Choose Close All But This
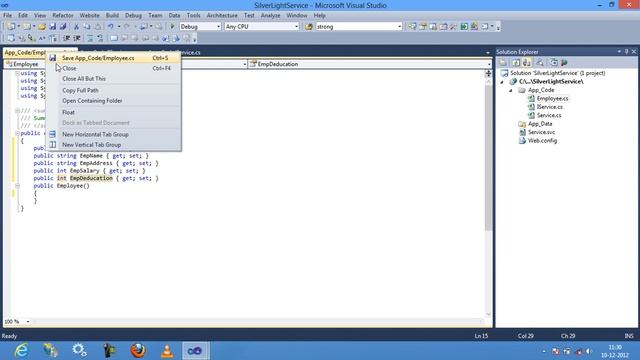Image resolution: width=640 pixels, height=360 pixels. coord(113,79)
